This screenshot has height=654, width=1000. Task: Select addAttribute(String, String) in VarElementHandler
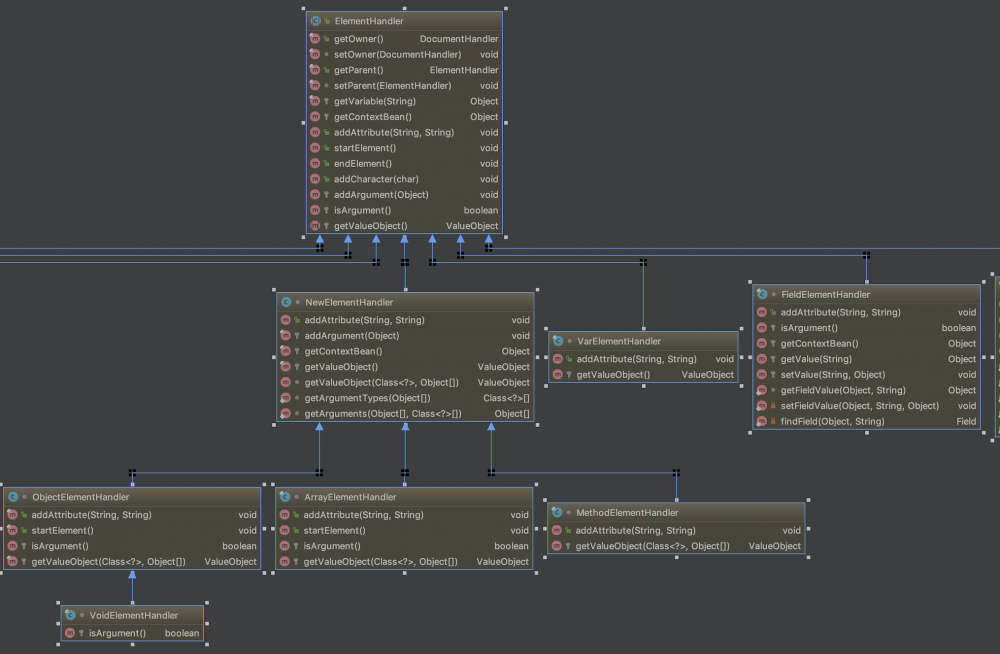pyautogui.click(x=636, y=359)
